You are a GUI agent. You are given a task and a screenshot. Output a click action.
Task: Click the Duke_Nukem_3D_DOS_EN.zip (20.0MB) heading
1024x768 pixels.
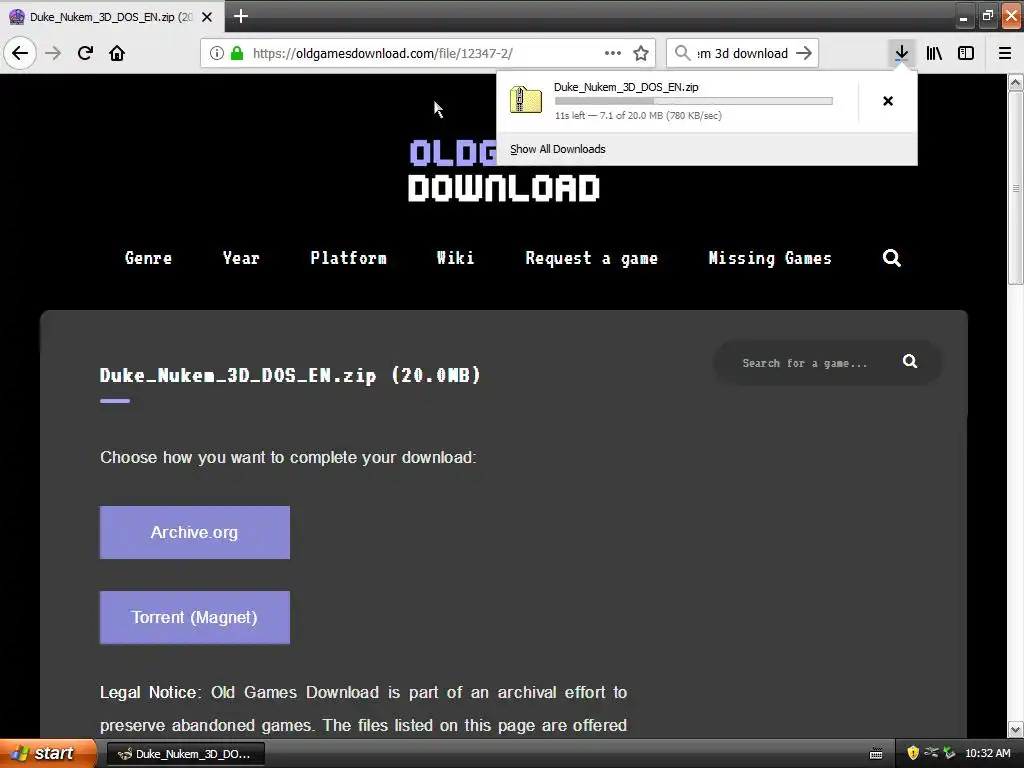tap(290, 375)
